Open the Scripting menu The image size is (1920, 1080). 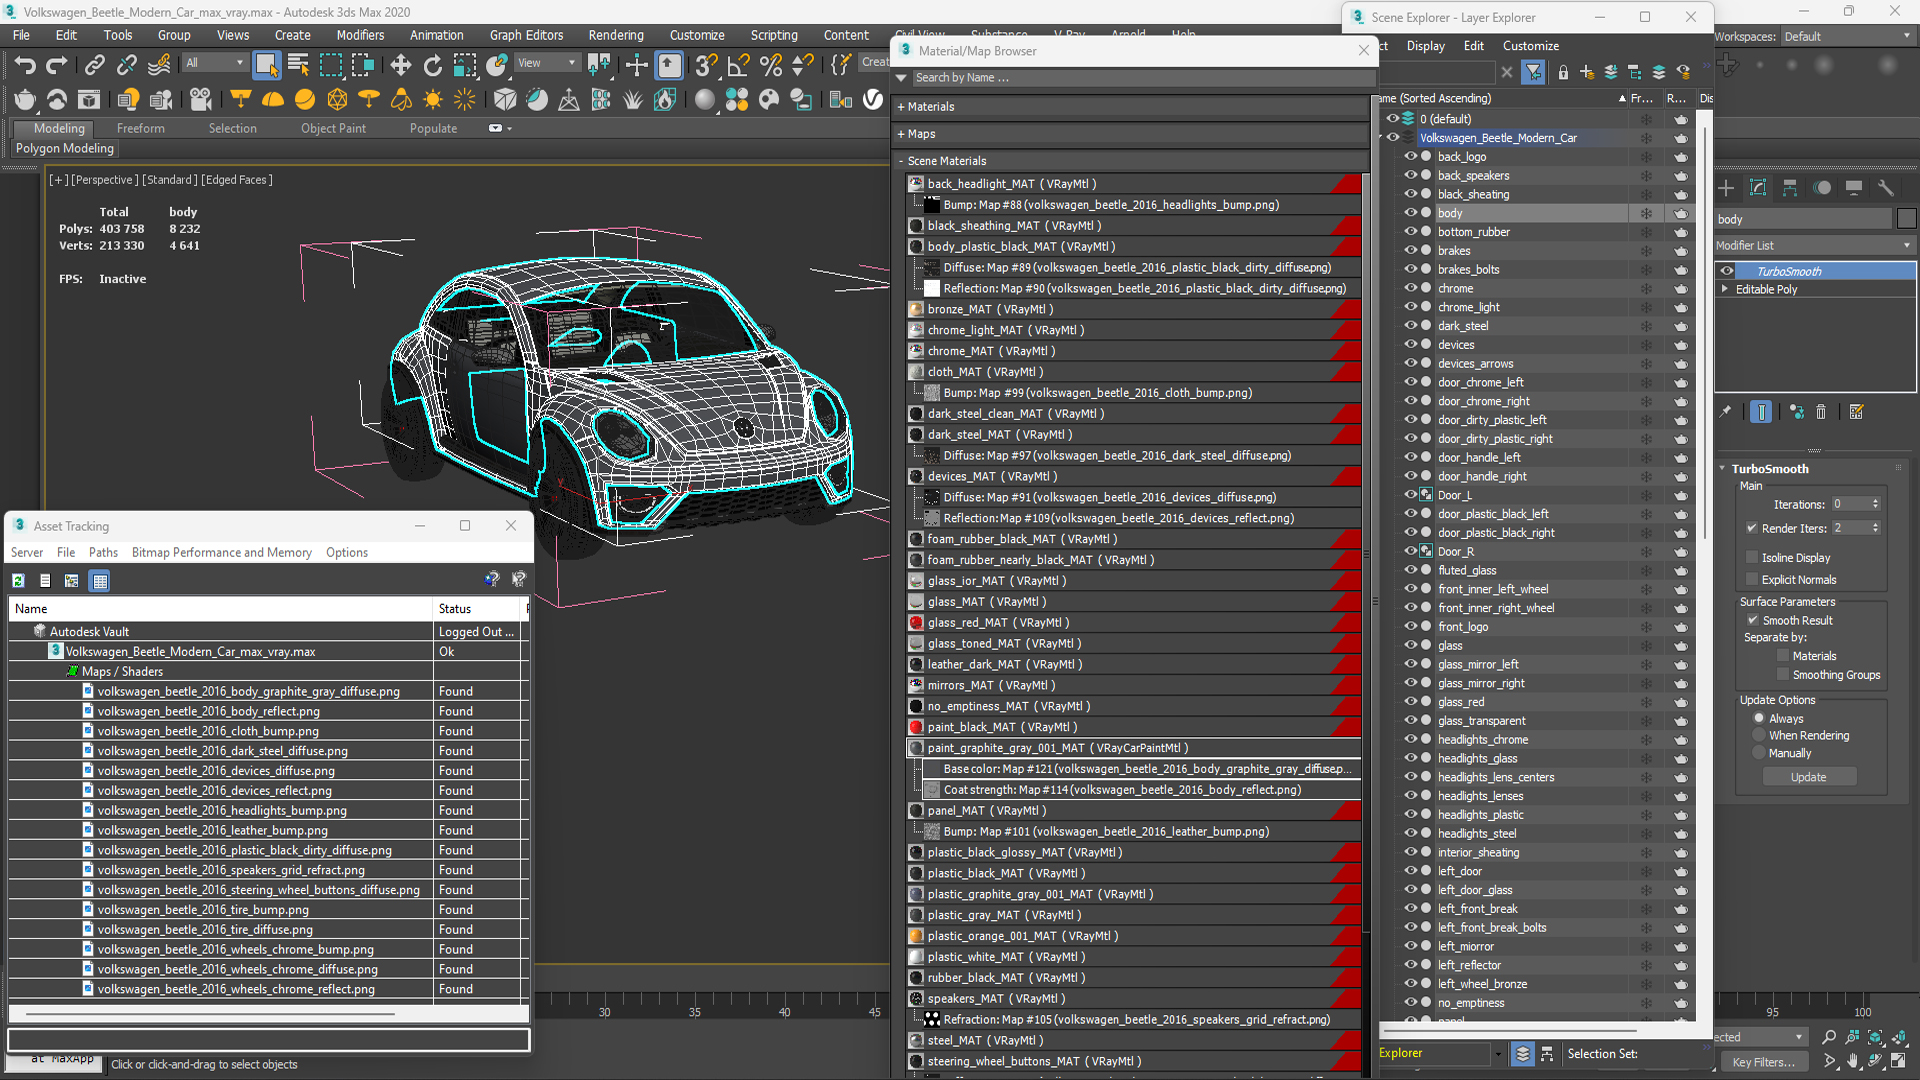773,35
